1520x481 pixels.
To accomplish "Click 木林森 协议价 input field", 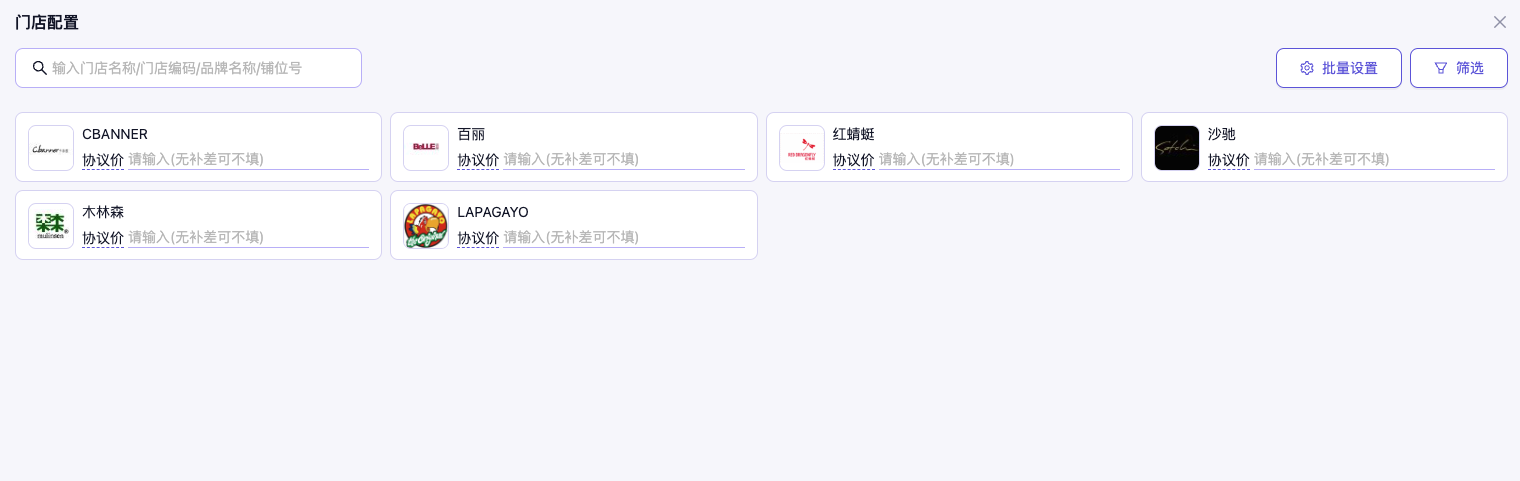I will coord(248,237).
